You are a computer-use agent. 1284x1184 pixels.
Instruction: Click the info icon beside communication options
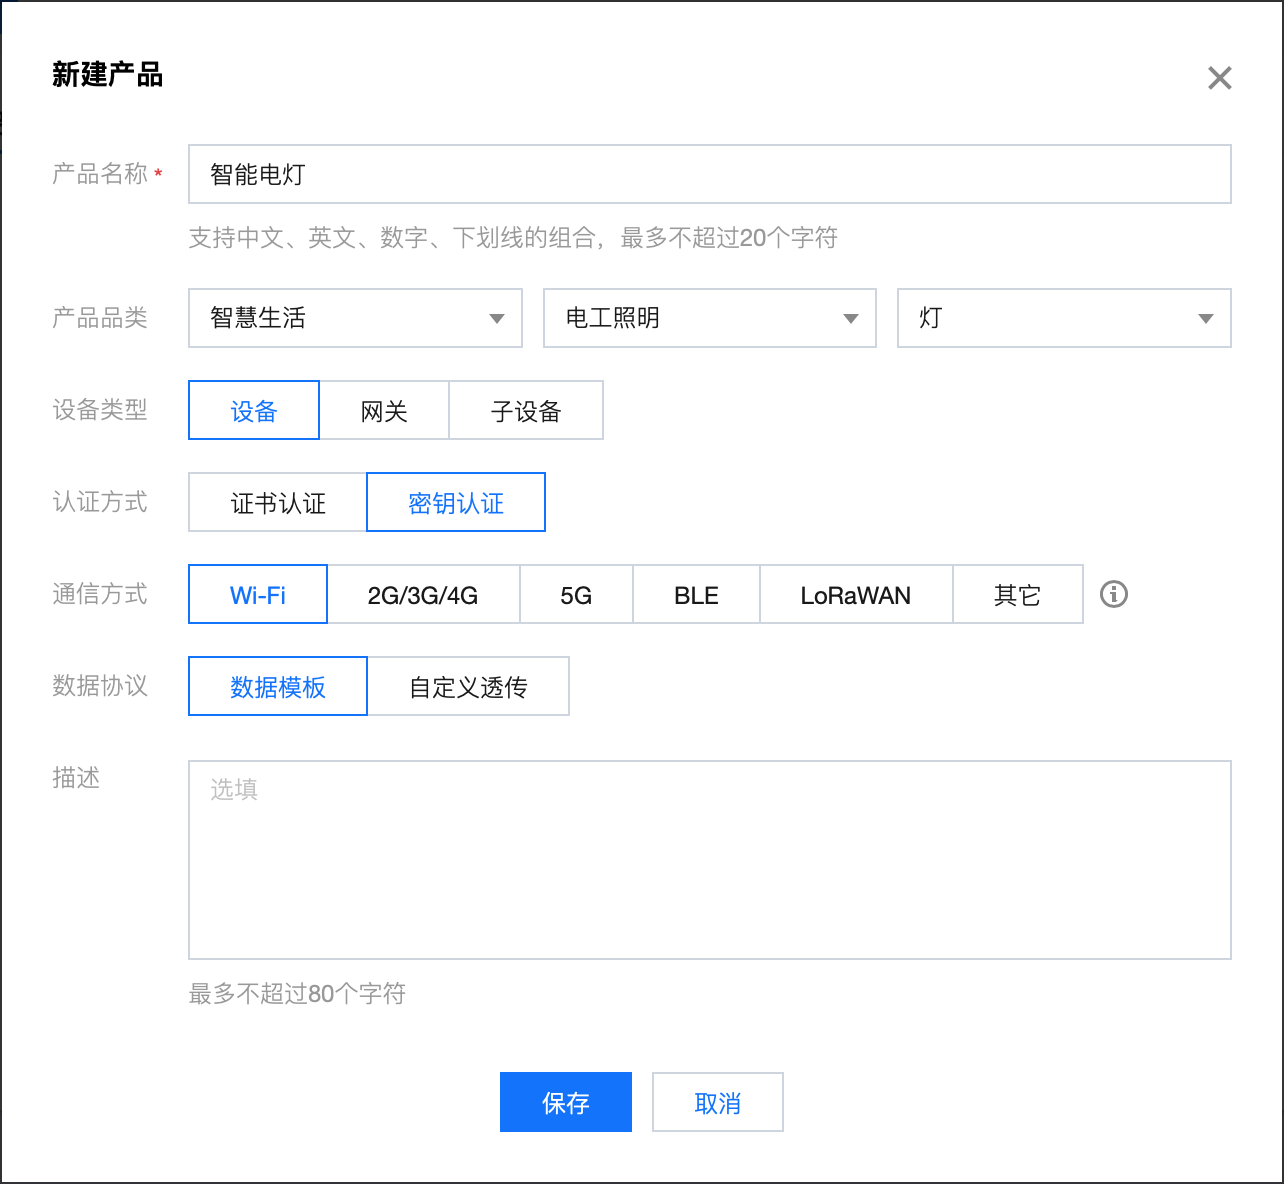[x=1113, y=594]
